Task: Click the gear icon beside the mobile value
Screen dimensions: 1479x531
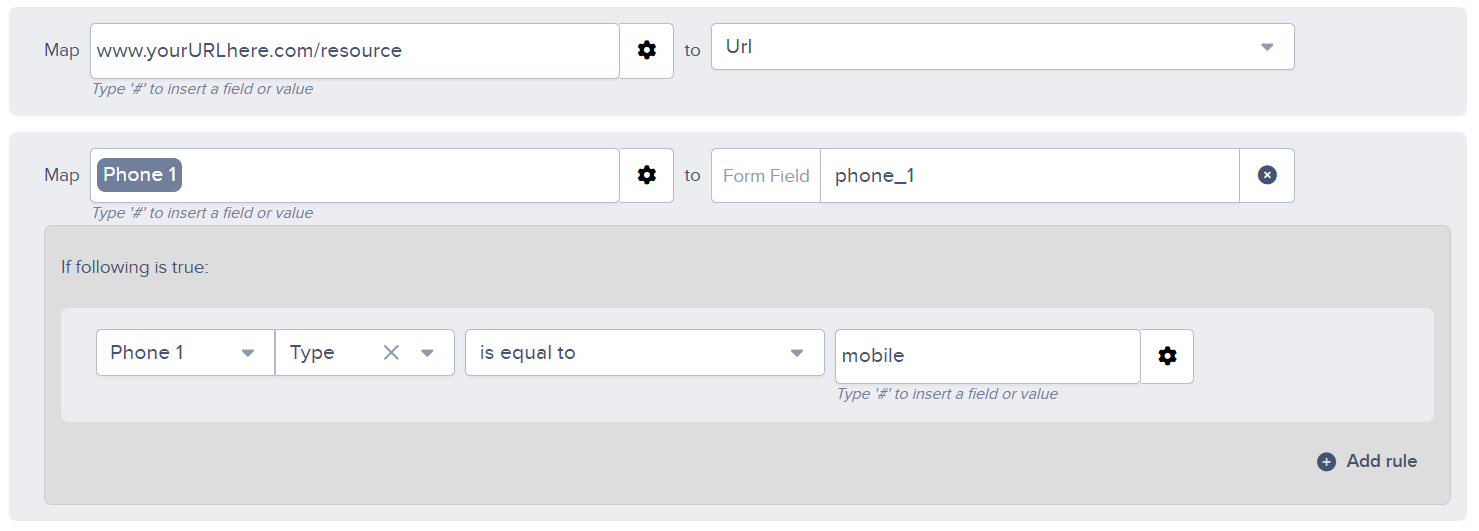Action: click(x=1167, y=356)
